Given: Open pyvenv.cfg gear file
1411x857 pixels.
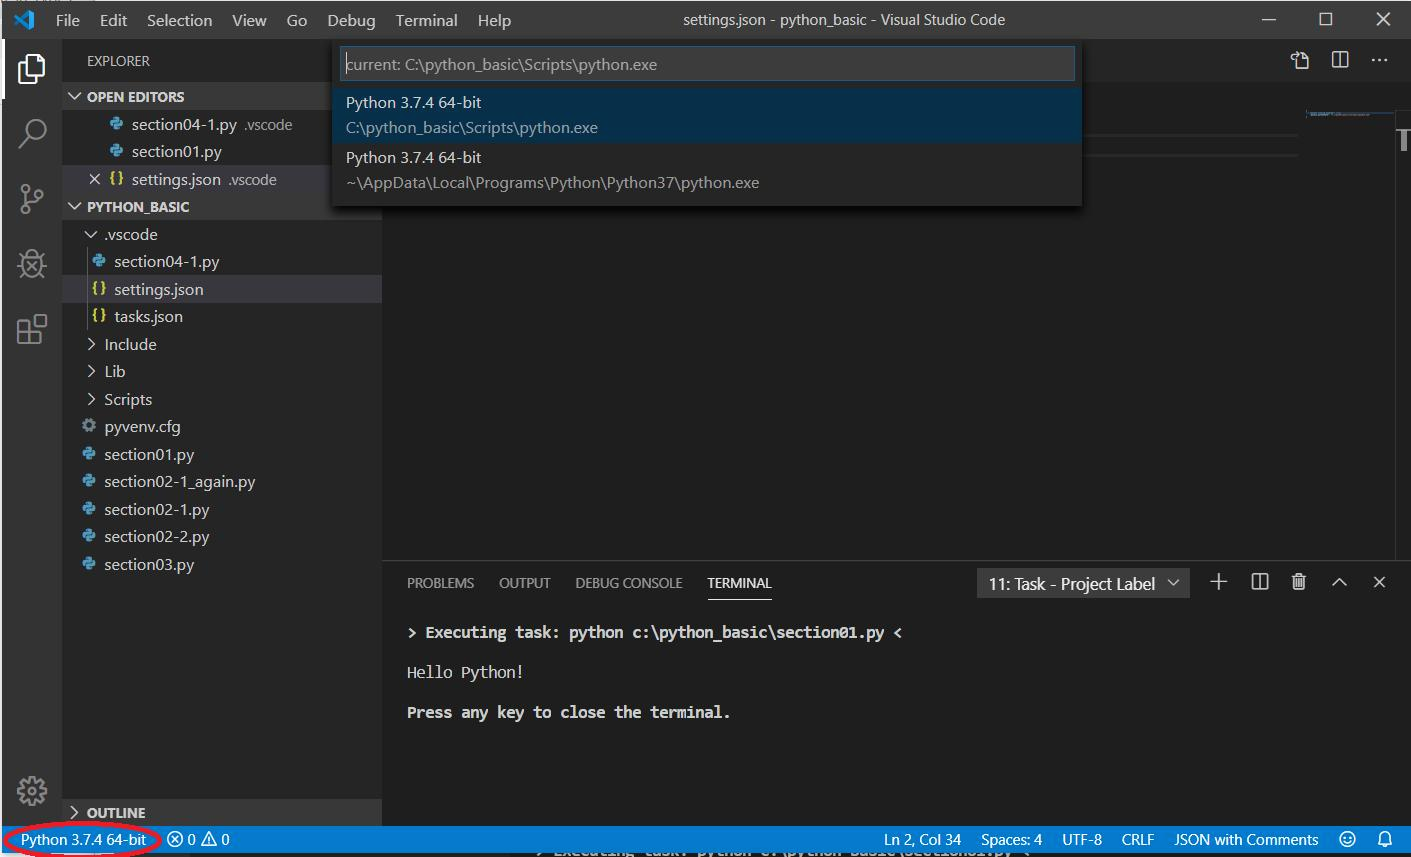Looking at the screenshot, I should click(142, 426).
